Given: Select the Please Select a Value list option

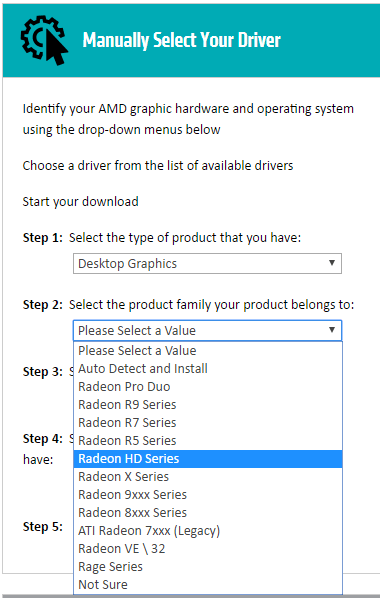Looking at the screenshot, I should click(208, 350).
